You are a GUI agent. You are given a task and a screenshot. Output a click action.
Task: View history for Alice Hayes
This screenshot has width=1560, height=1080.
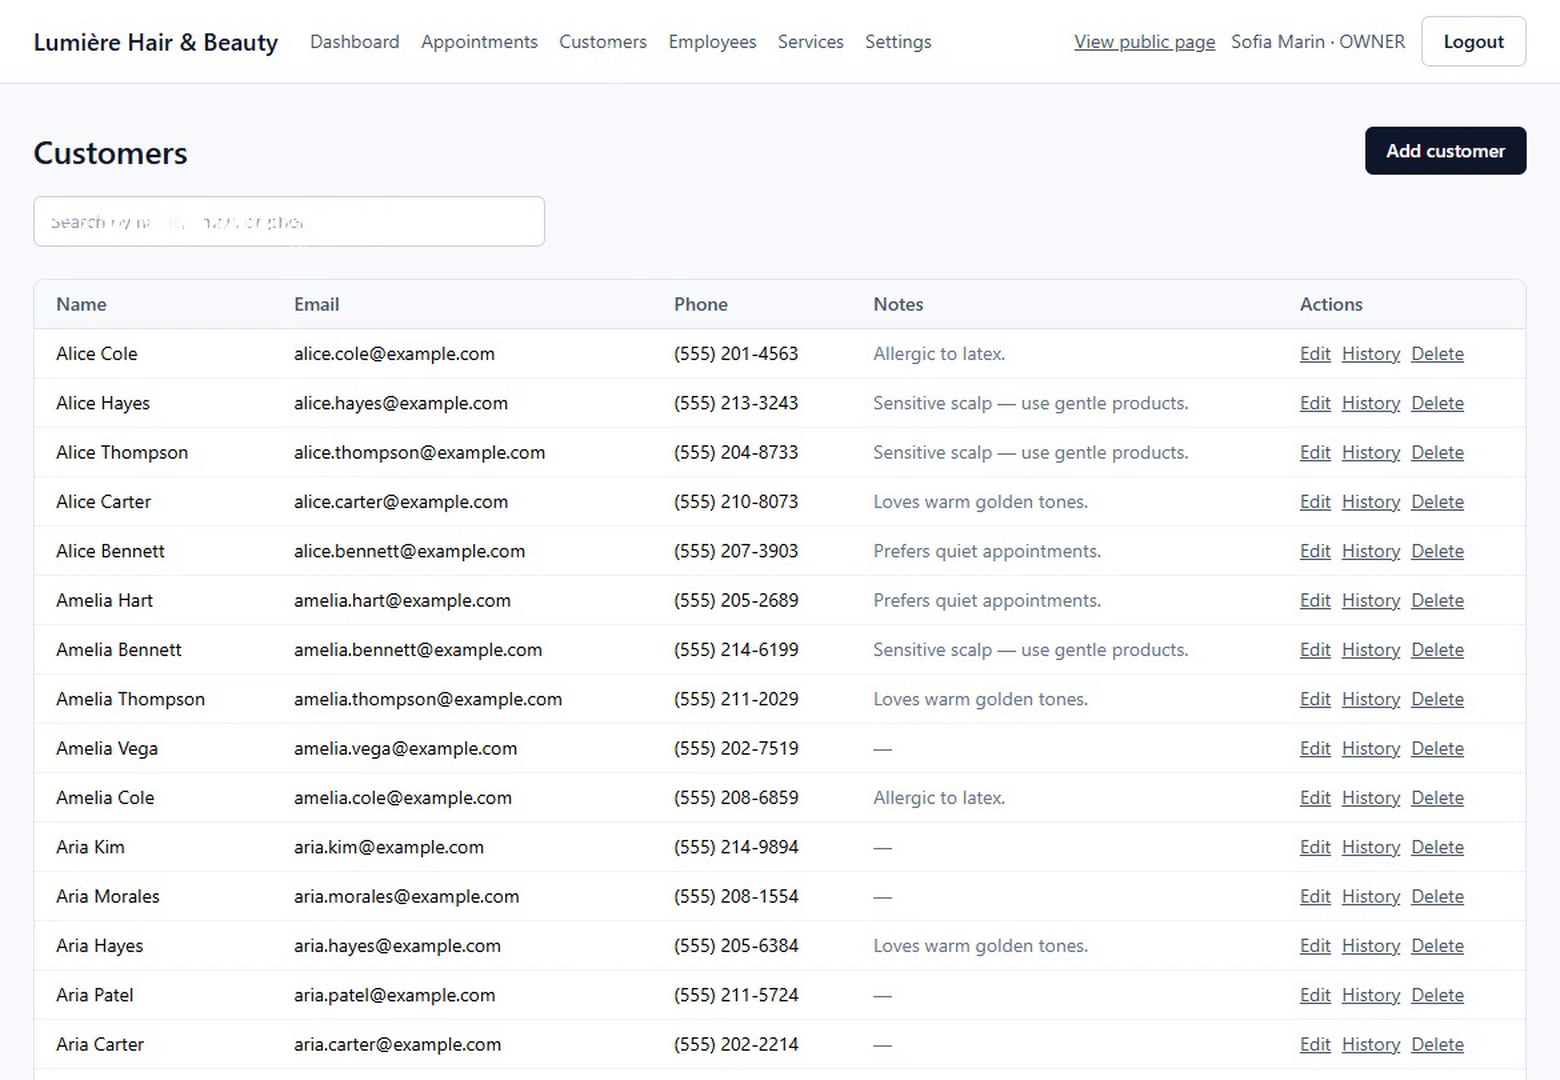click(x=1370, y=403)
